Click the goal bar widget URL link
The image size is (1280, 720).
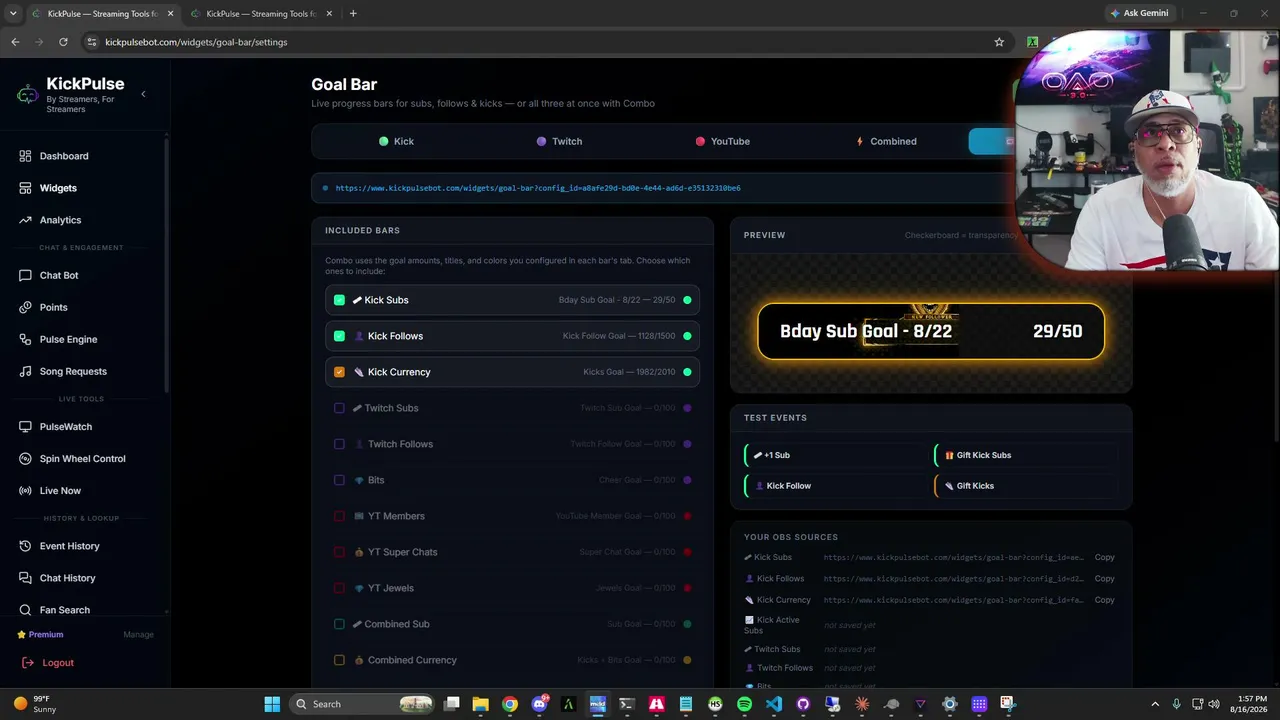tap(538, 188)
